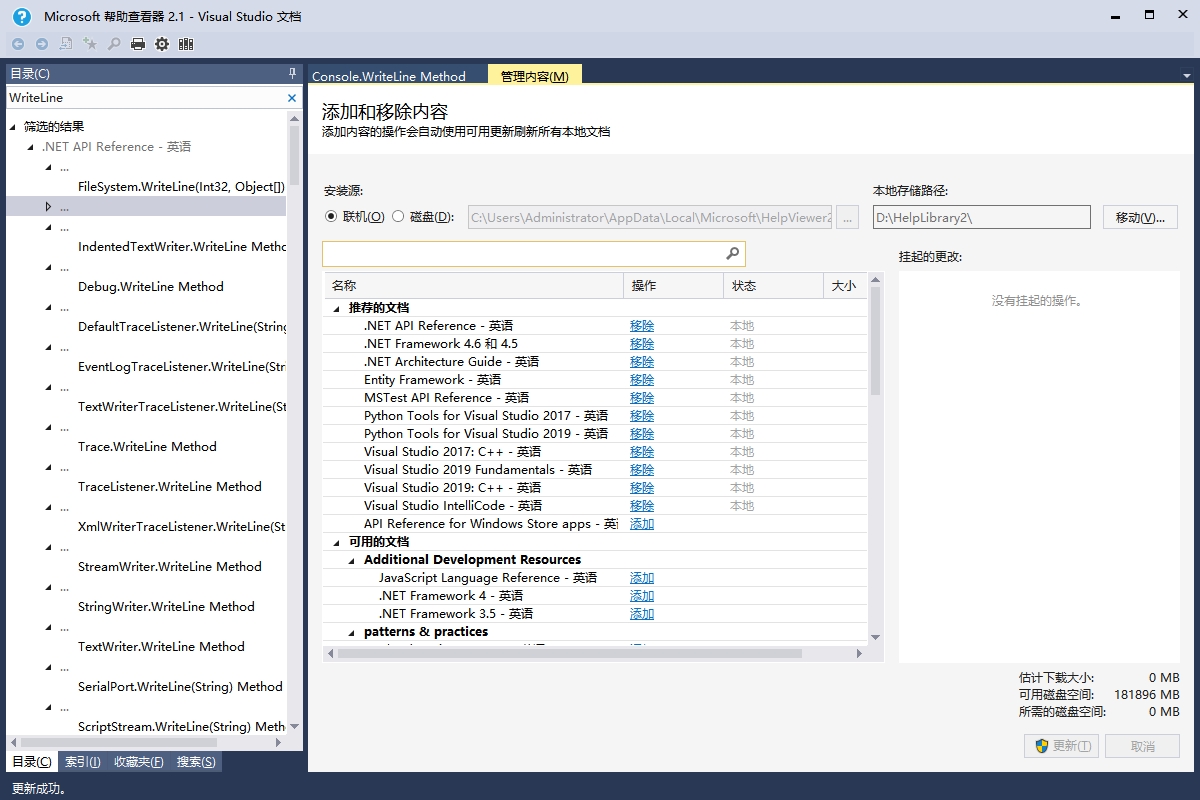Click the 操作 column header

click(674, 286)
